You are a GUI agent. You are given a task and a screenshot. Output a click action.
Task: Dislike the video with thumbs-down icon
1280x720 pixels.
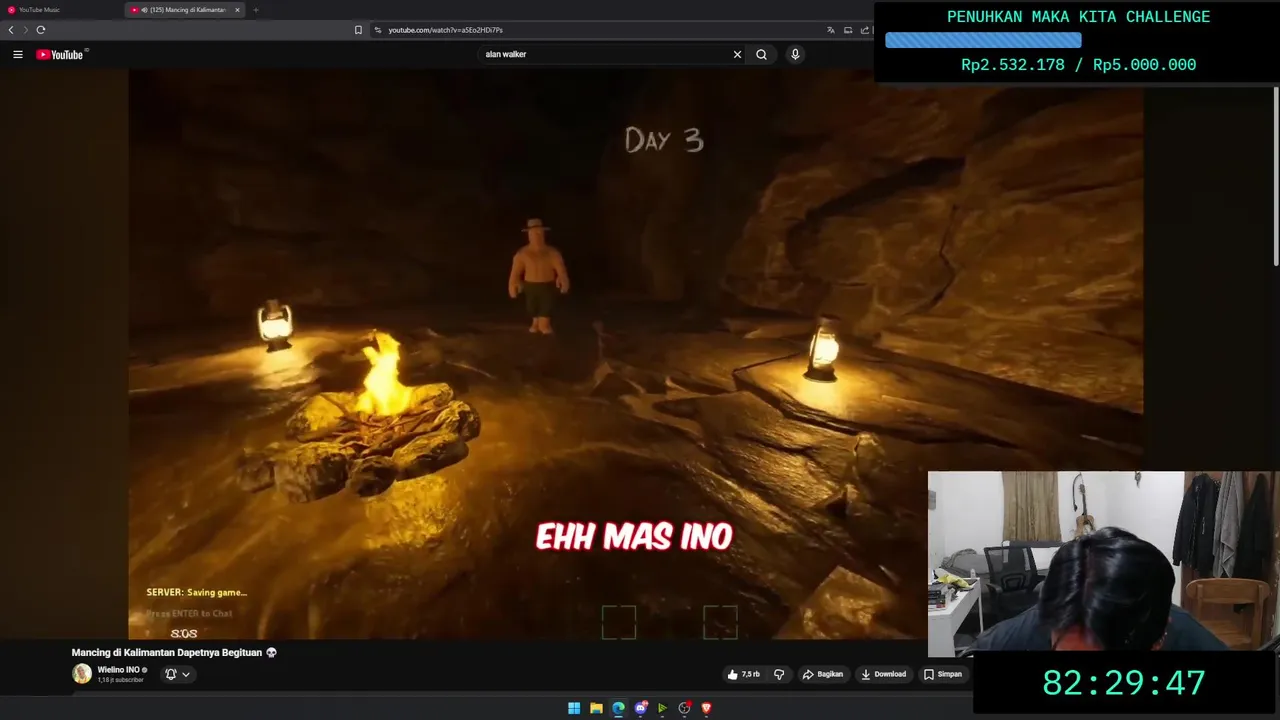pos(779,674)
